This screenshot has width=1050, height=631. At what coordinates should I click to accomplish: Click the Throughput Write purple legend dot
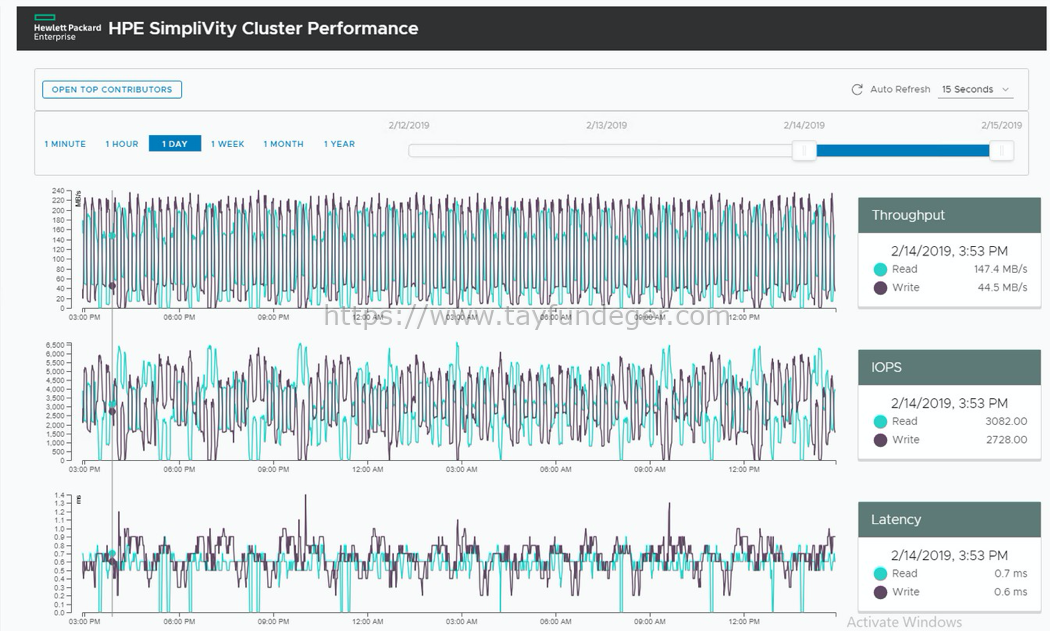pyautogui.click(x=881, y=288)
